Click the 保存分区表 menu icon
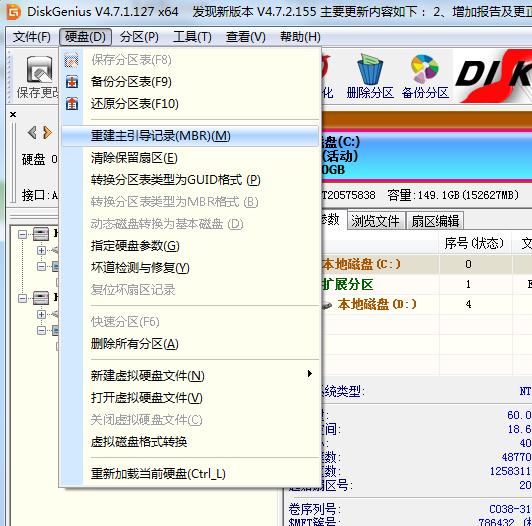The width and height of the screenshot is (532, 526). tap(72, 60)
